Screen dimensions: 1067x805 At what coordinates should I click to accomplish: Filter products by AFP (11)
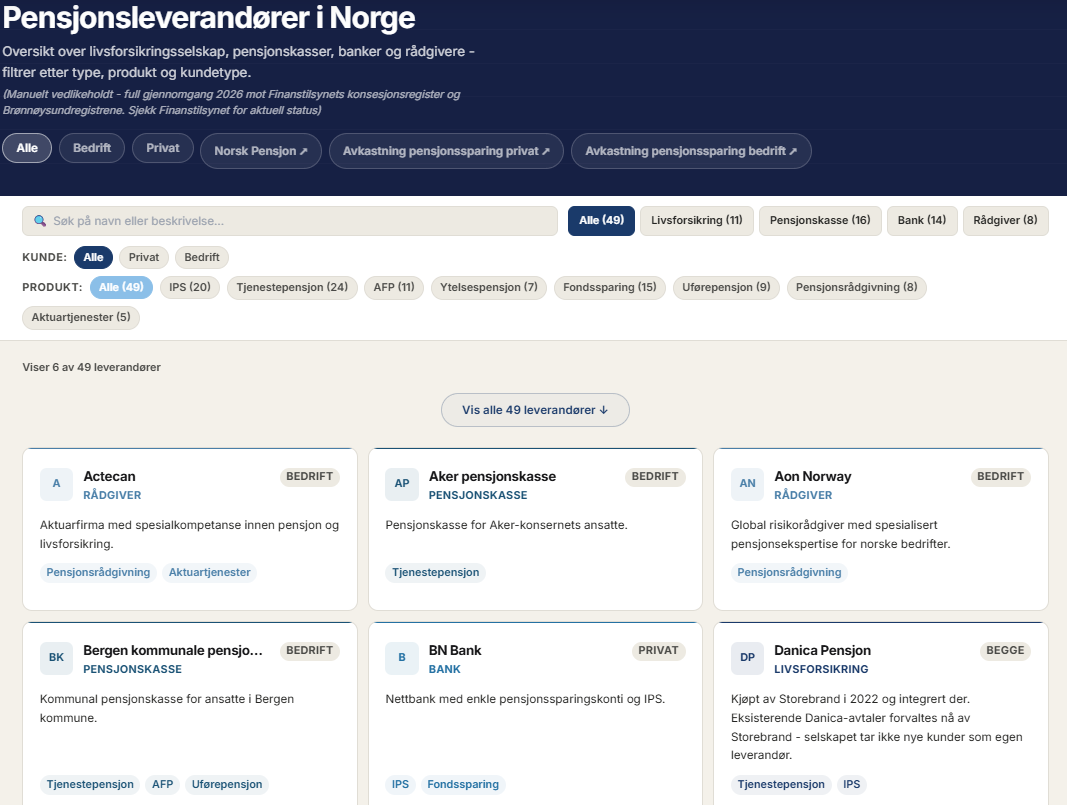[394, 287]
